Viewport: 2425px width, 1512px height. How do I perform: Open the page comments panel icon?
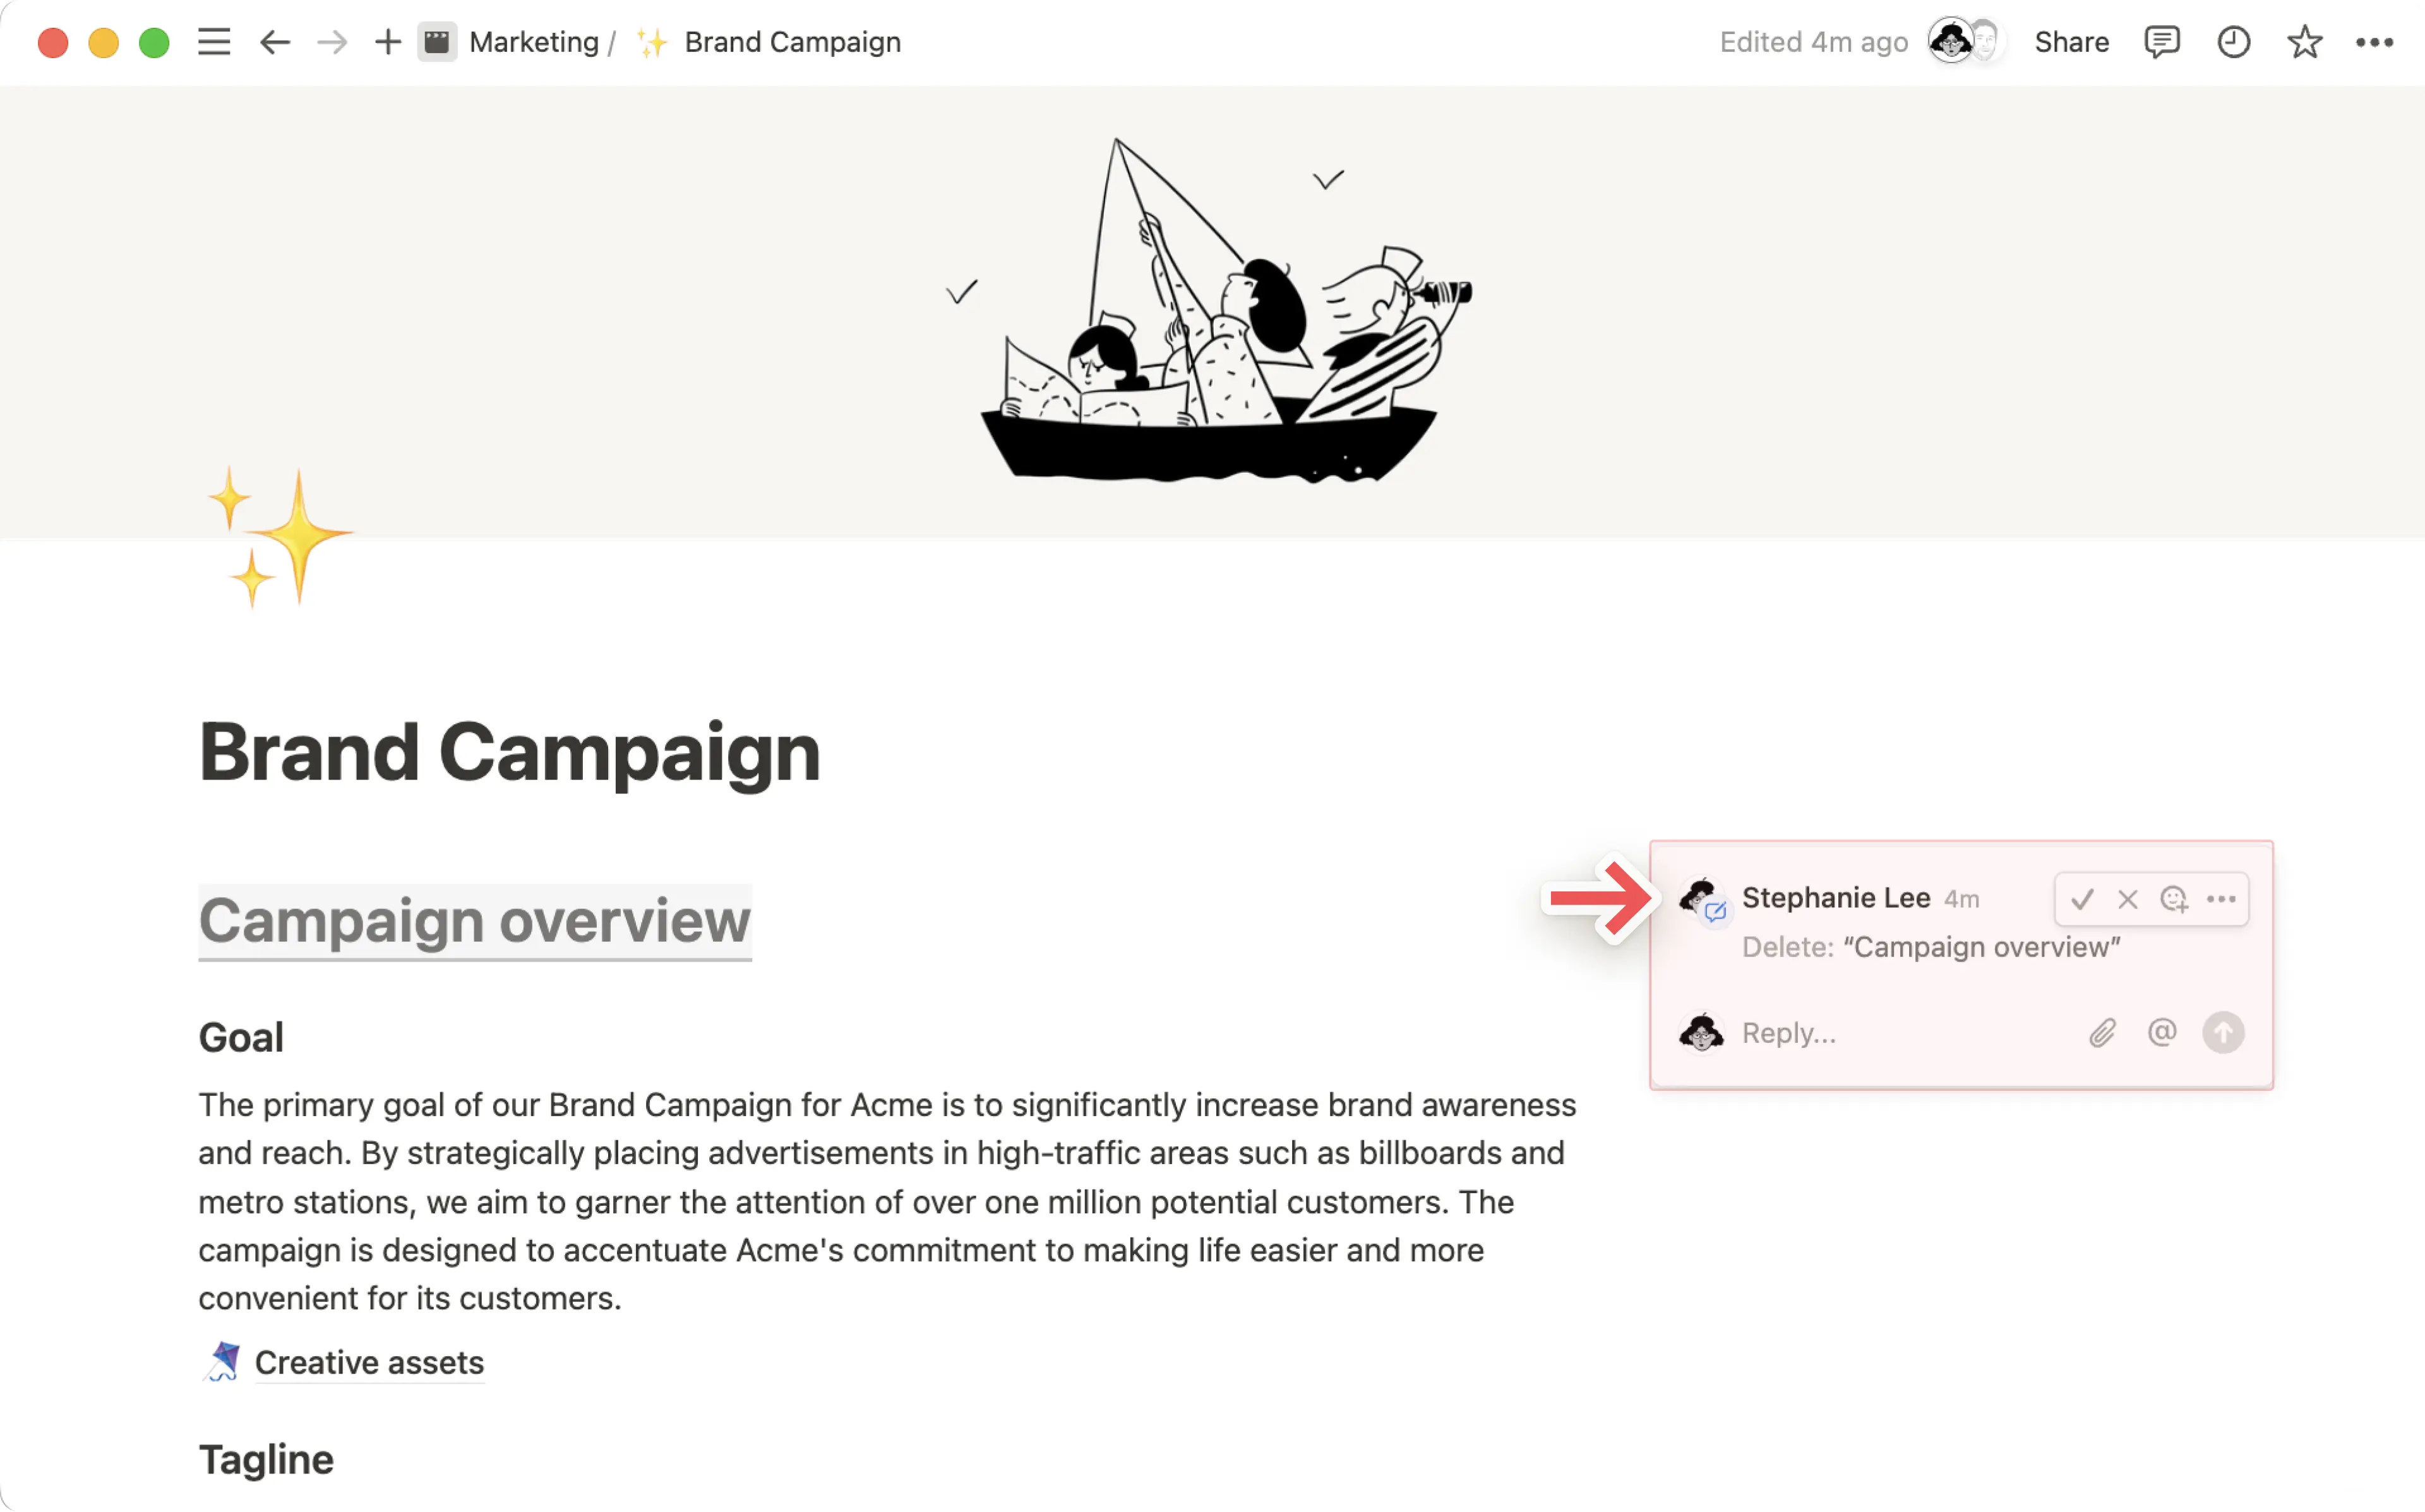[2161, 42]
